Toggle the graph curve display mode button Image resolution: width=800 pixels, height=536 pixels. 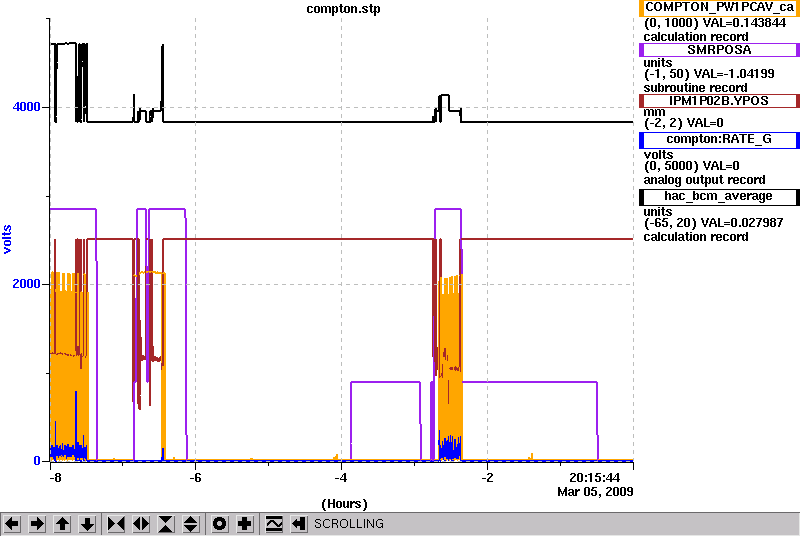274,524
